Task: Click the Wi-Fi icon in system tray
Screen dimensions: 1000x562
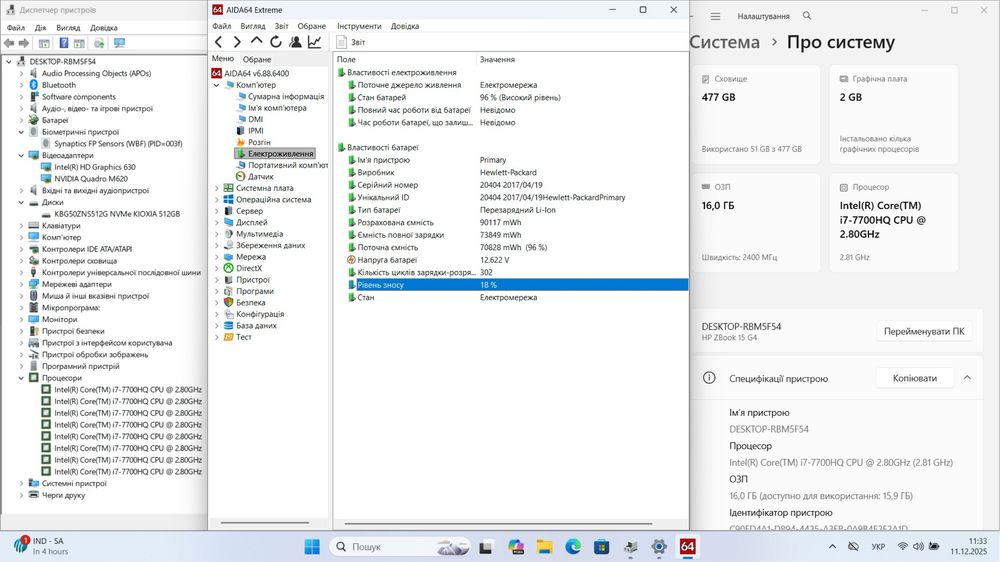Action: (x=902, y=547)
